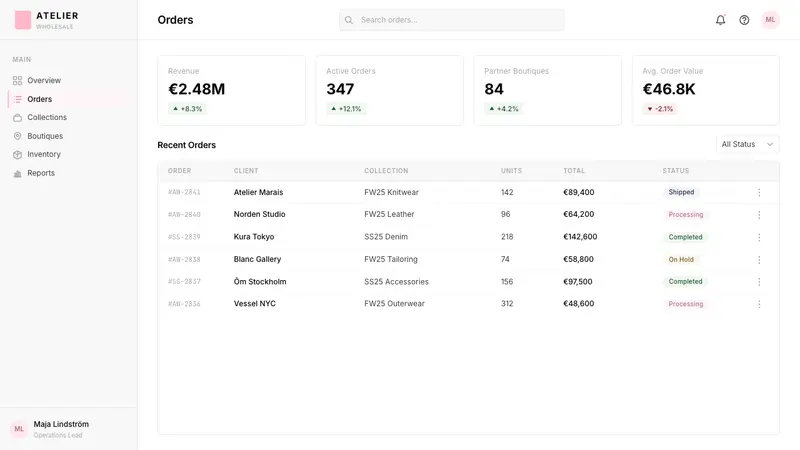800x450 pixels.
Task: Click the Search orders input field
Action: [452, 20]
